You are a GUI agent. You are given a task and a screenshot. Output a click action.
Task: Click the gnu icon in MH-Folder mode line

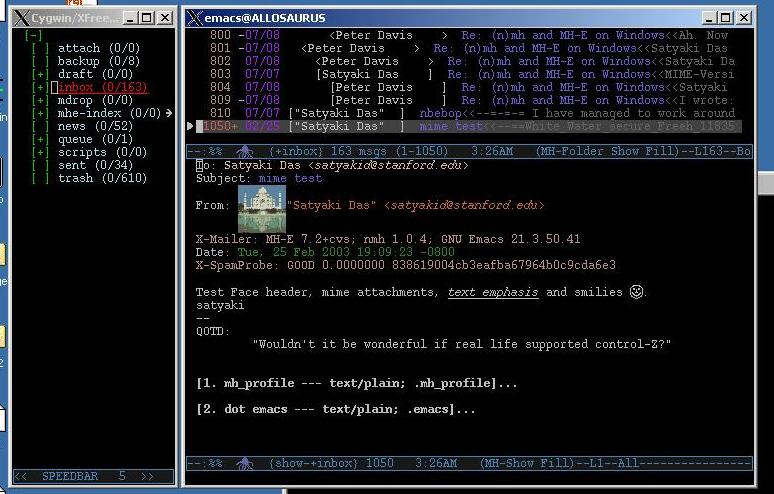[245, 151]
